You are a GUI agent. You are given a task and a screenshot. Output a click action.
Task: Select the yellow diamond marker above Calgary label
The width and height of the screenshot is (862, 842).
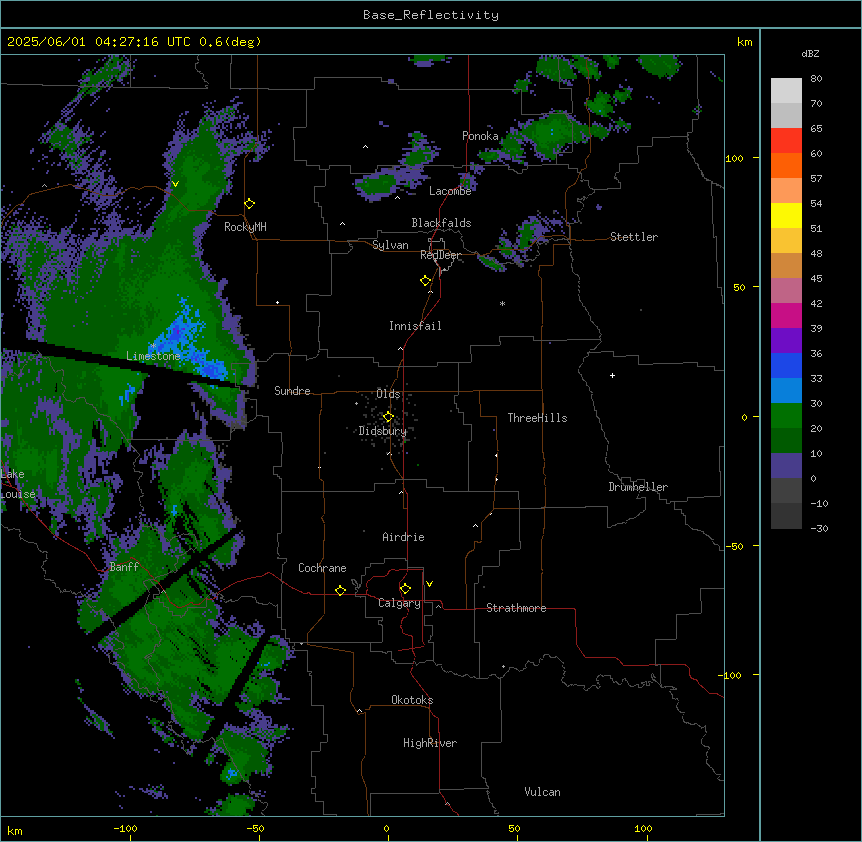pyautogui.click(x=405, y=589)
